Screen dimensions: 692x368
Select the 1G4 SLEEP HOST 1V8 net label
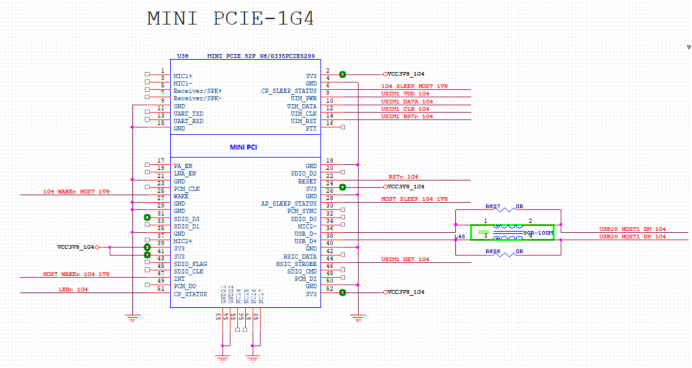[414, 86]
